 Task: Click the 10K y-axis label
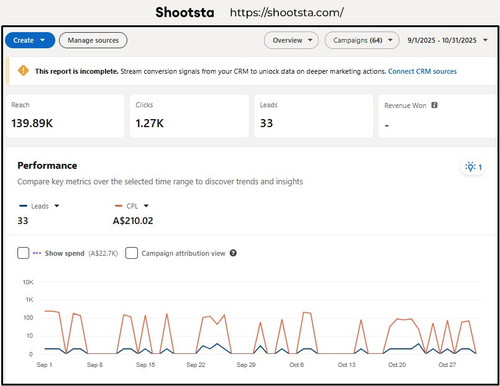[x=28, y=282]
